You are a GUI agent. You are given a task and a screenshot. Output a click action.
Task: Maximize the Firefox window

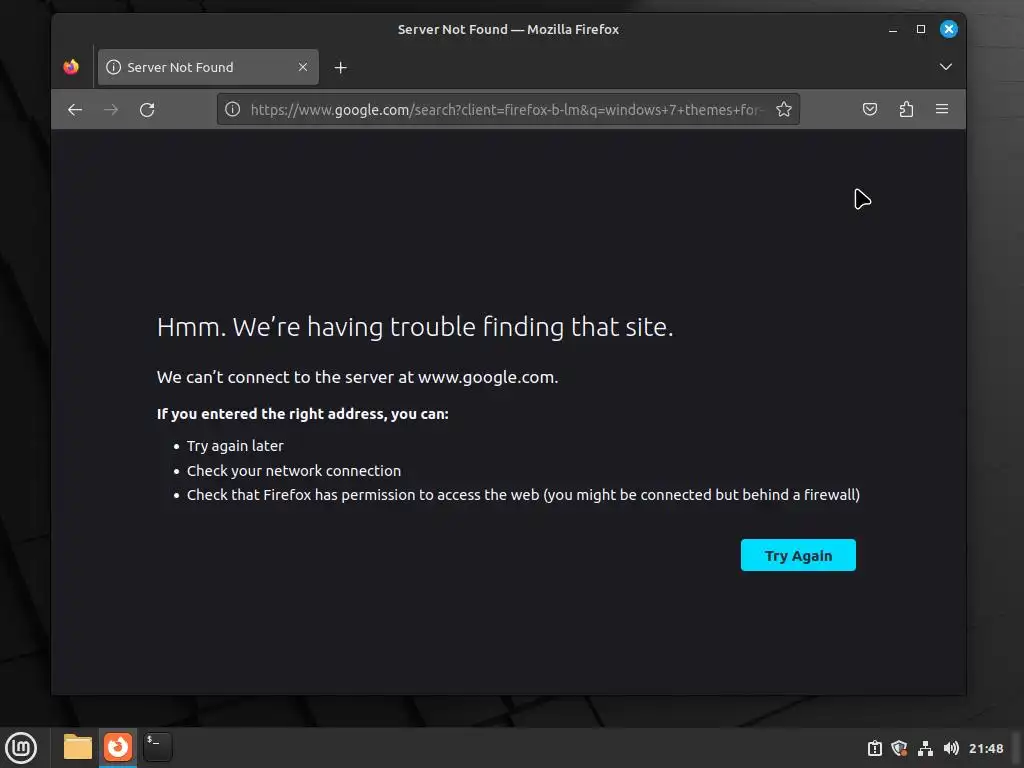tap(921, 29)
